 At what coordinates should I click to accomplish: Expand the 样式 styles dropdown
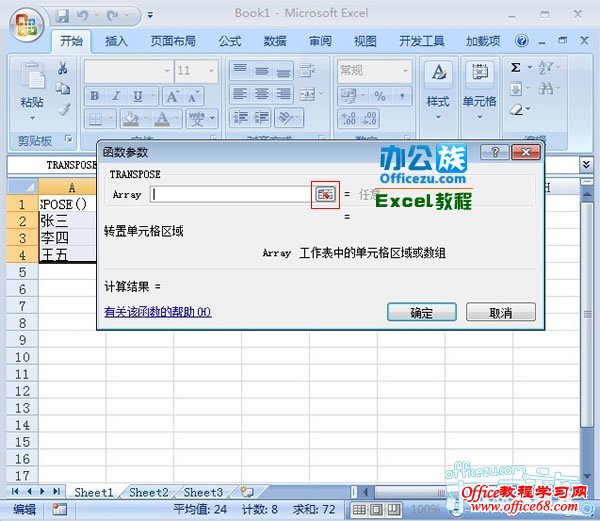pyautogui.click(x=439, y=117)
